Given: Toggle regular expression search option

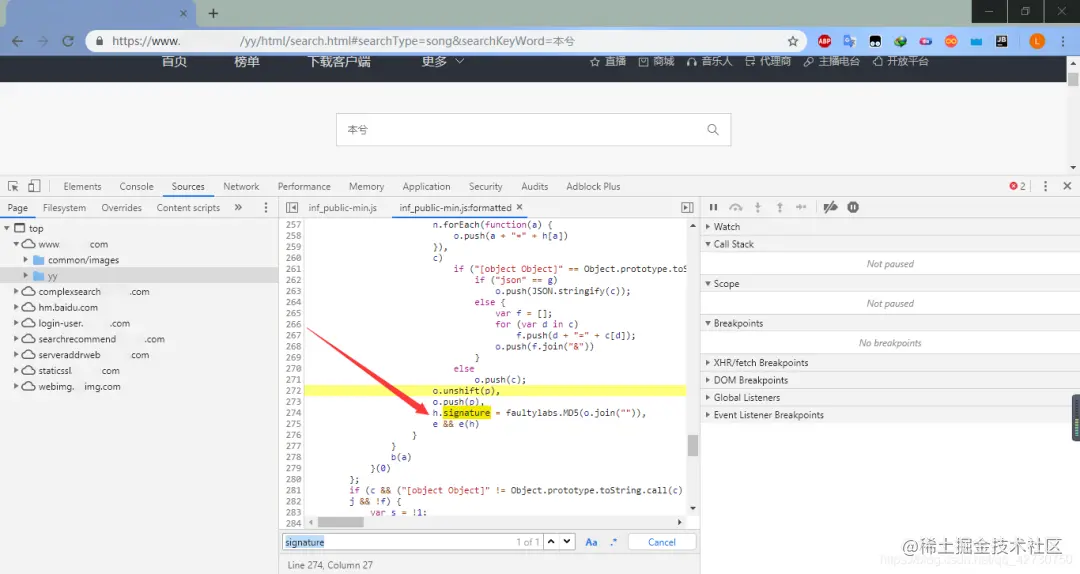Looking at the screenshot, I should pyautogui.click(x=613, y=542).
